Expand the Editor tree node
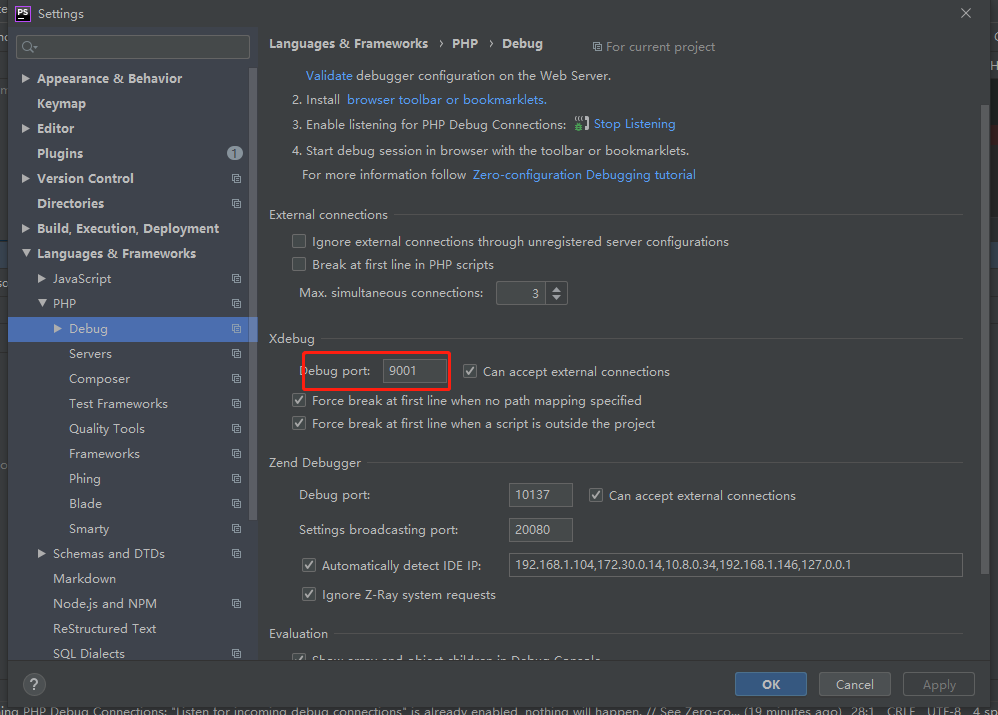This screenshot has height=715, width=998. click(x=25, y=129)
